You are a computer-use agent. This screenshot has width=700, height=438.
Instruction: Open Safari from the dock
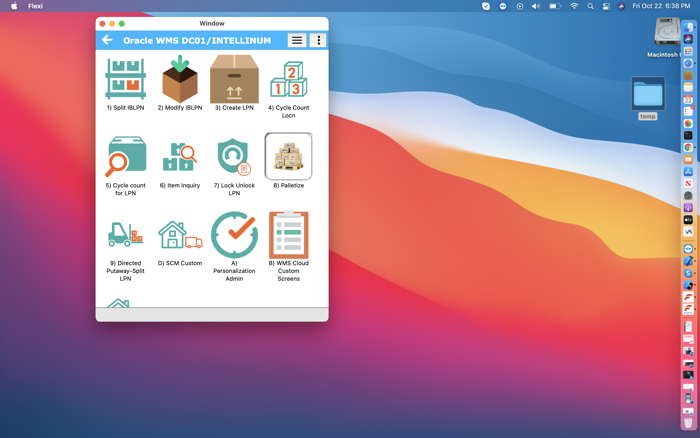point(688,63)
